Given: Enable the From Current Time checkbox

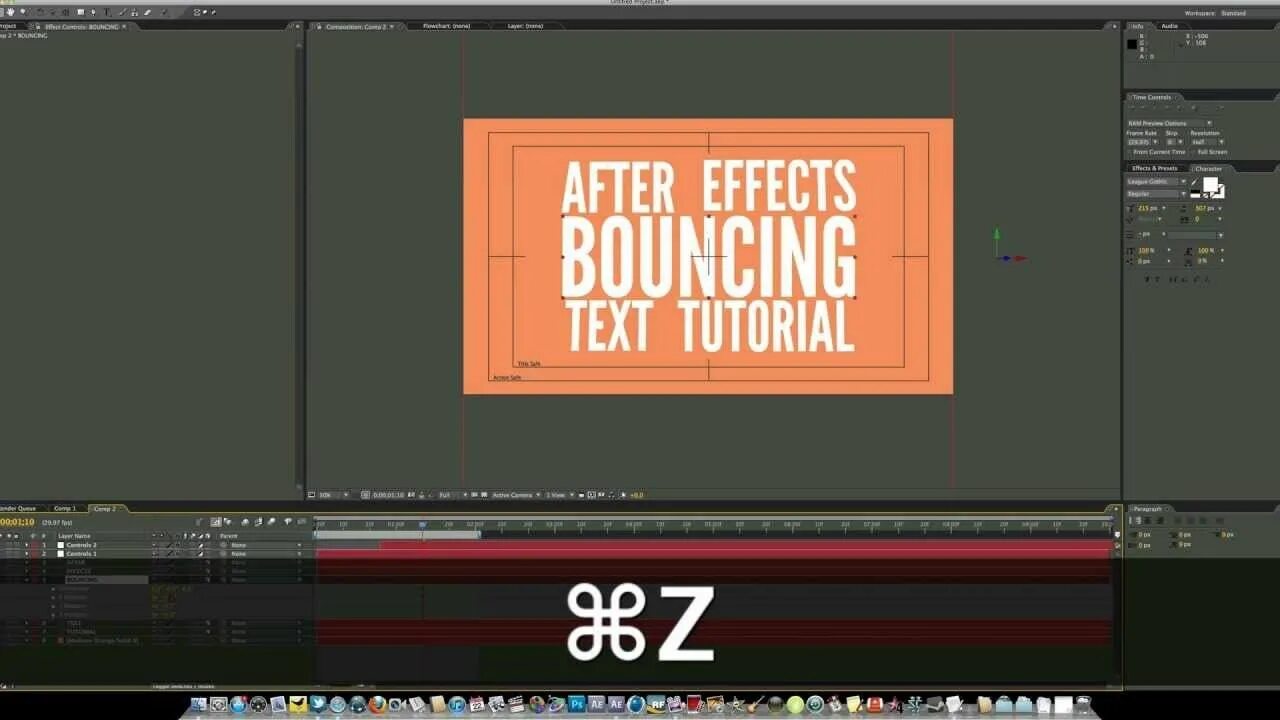Looking at the screenshot, I should coord(1130,152).
